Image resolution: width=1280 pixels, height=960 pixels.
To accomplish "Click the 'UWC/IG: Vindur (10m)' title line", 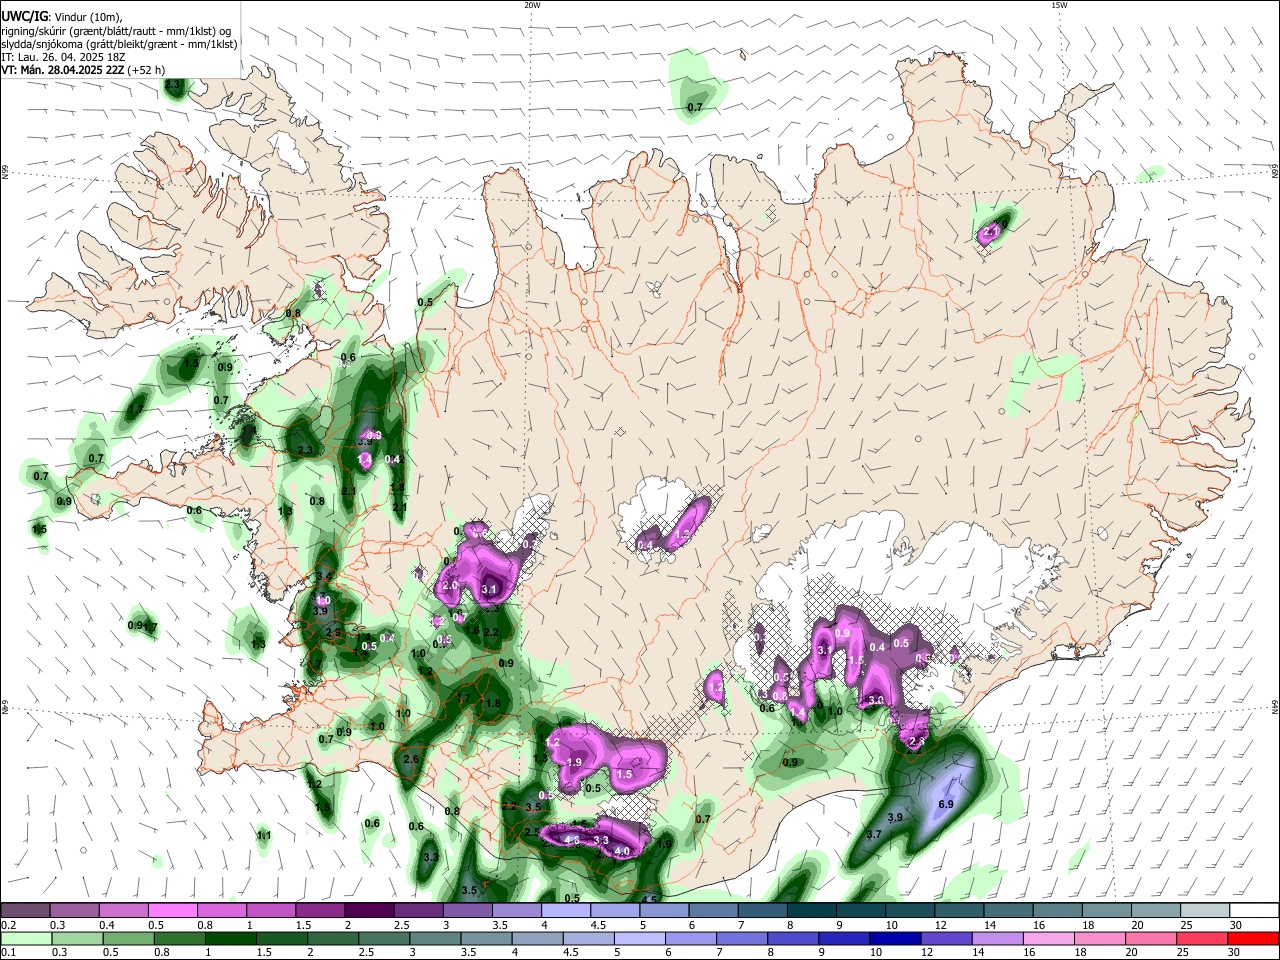I will point(62,17).
